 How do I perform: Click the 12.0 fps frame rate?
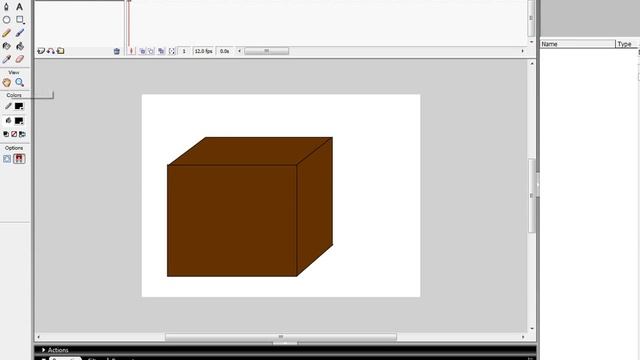point(203,51)
